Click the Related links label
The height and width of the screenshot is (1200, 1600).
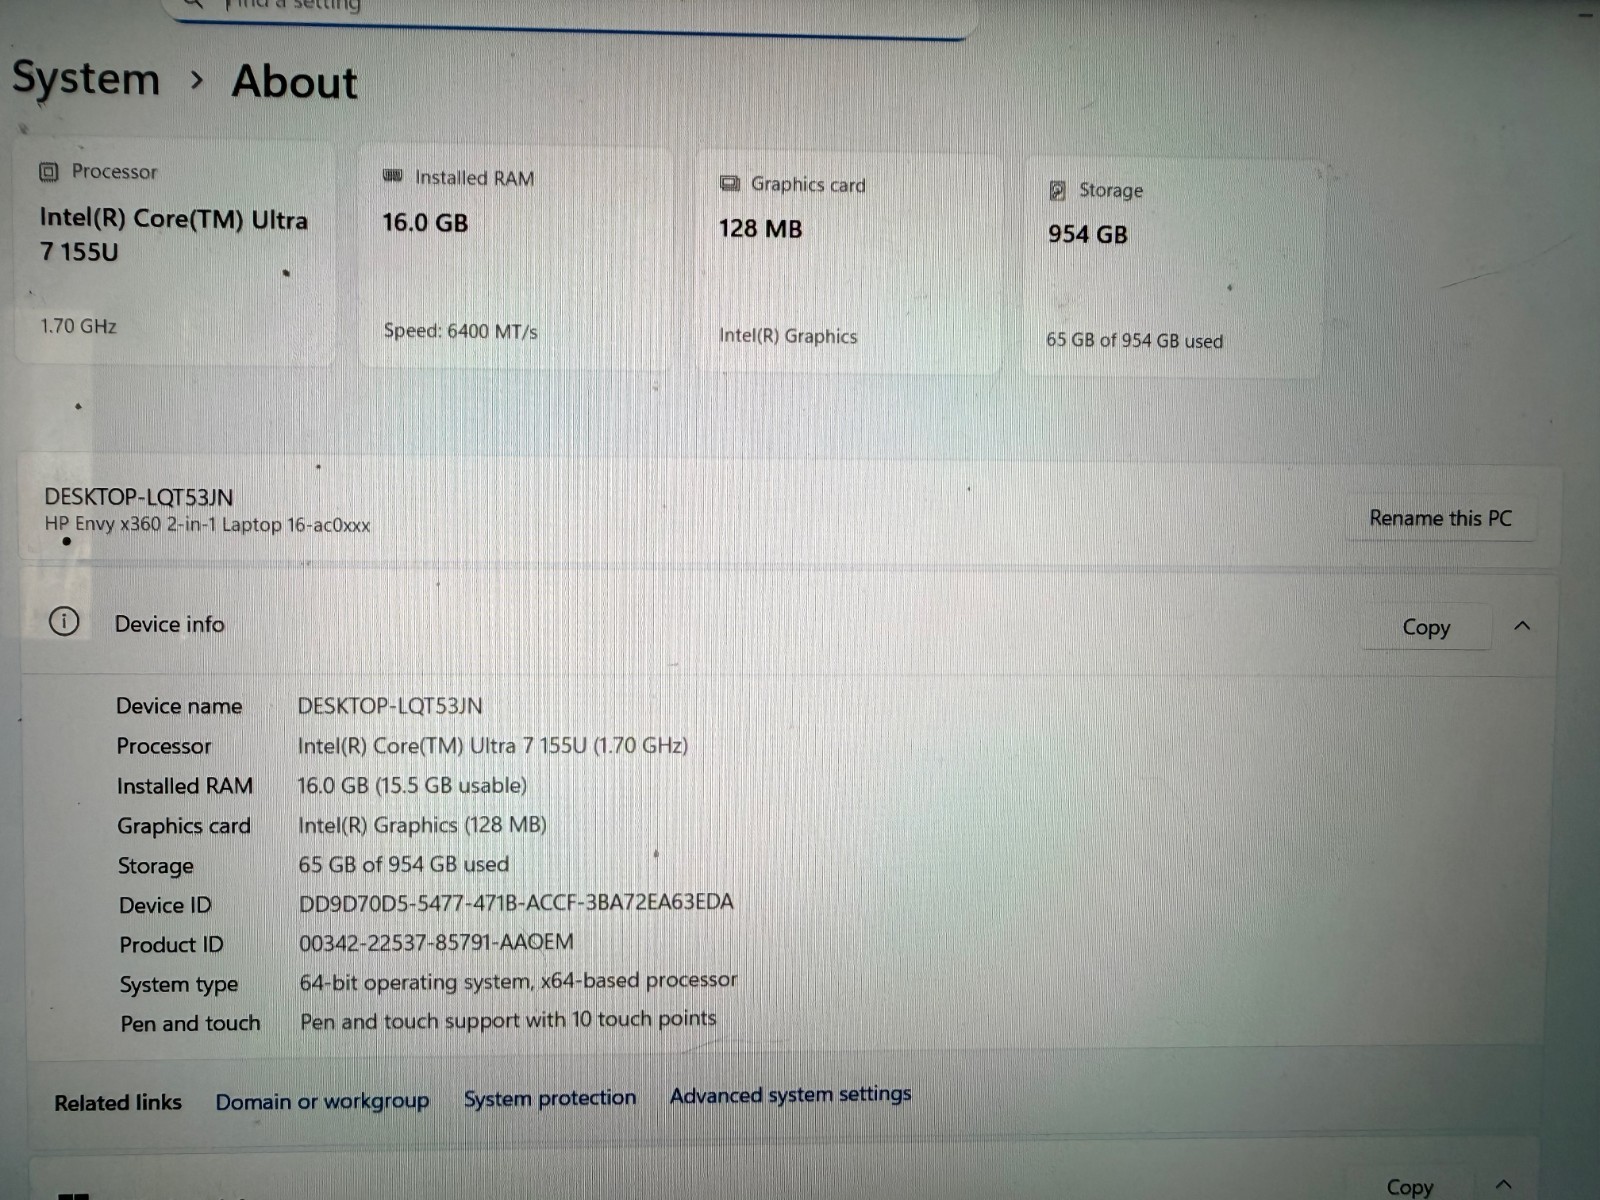pyautogui.click(x=118, y=1102)
